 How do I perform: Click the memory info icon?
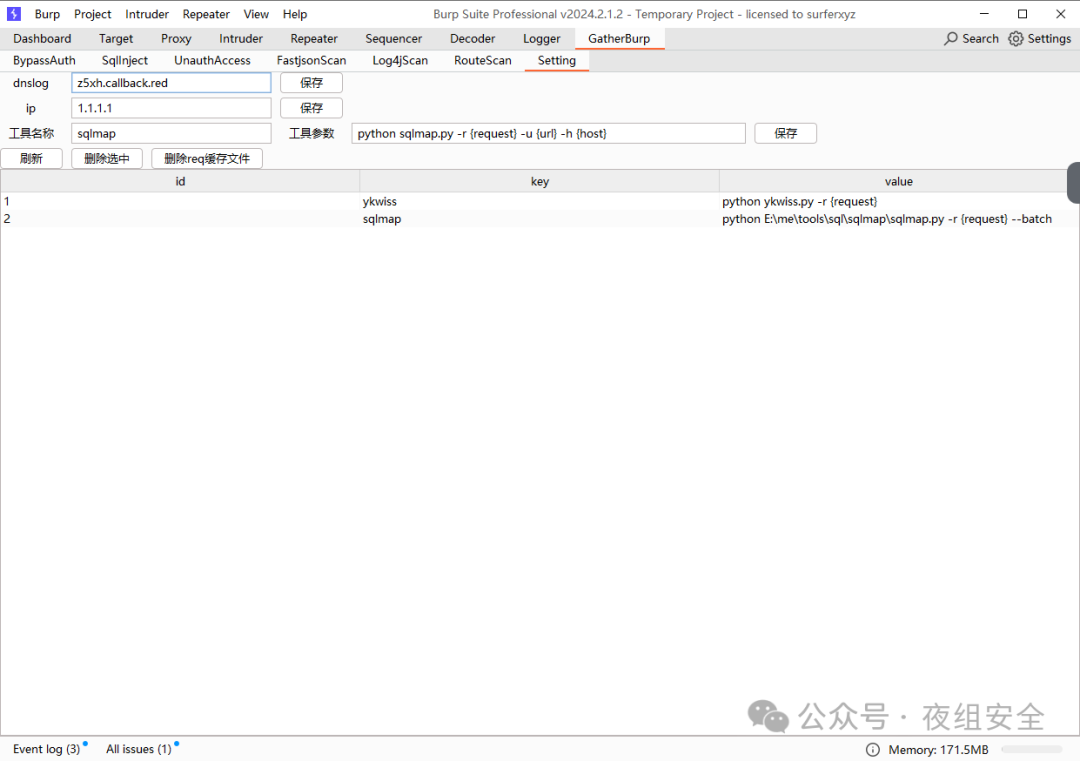[x=872, y=749]
